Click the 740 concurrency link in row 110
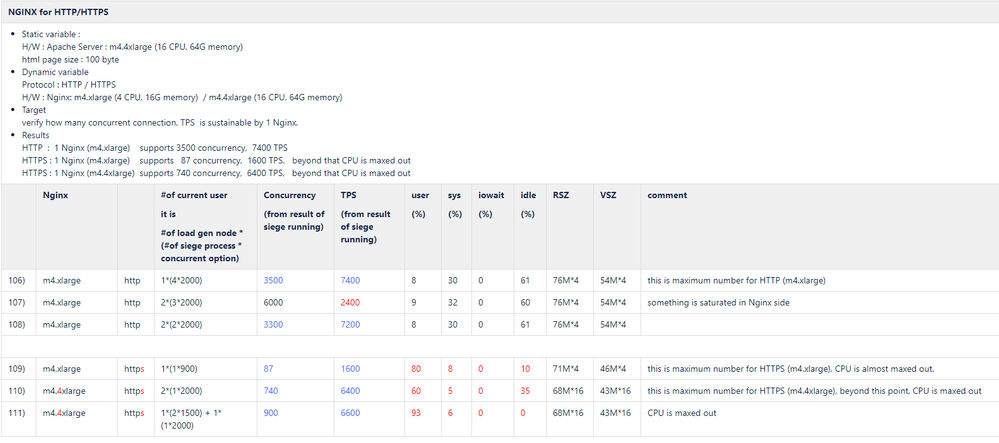This screenshot has width=999, height=443. tap(271, 390)
